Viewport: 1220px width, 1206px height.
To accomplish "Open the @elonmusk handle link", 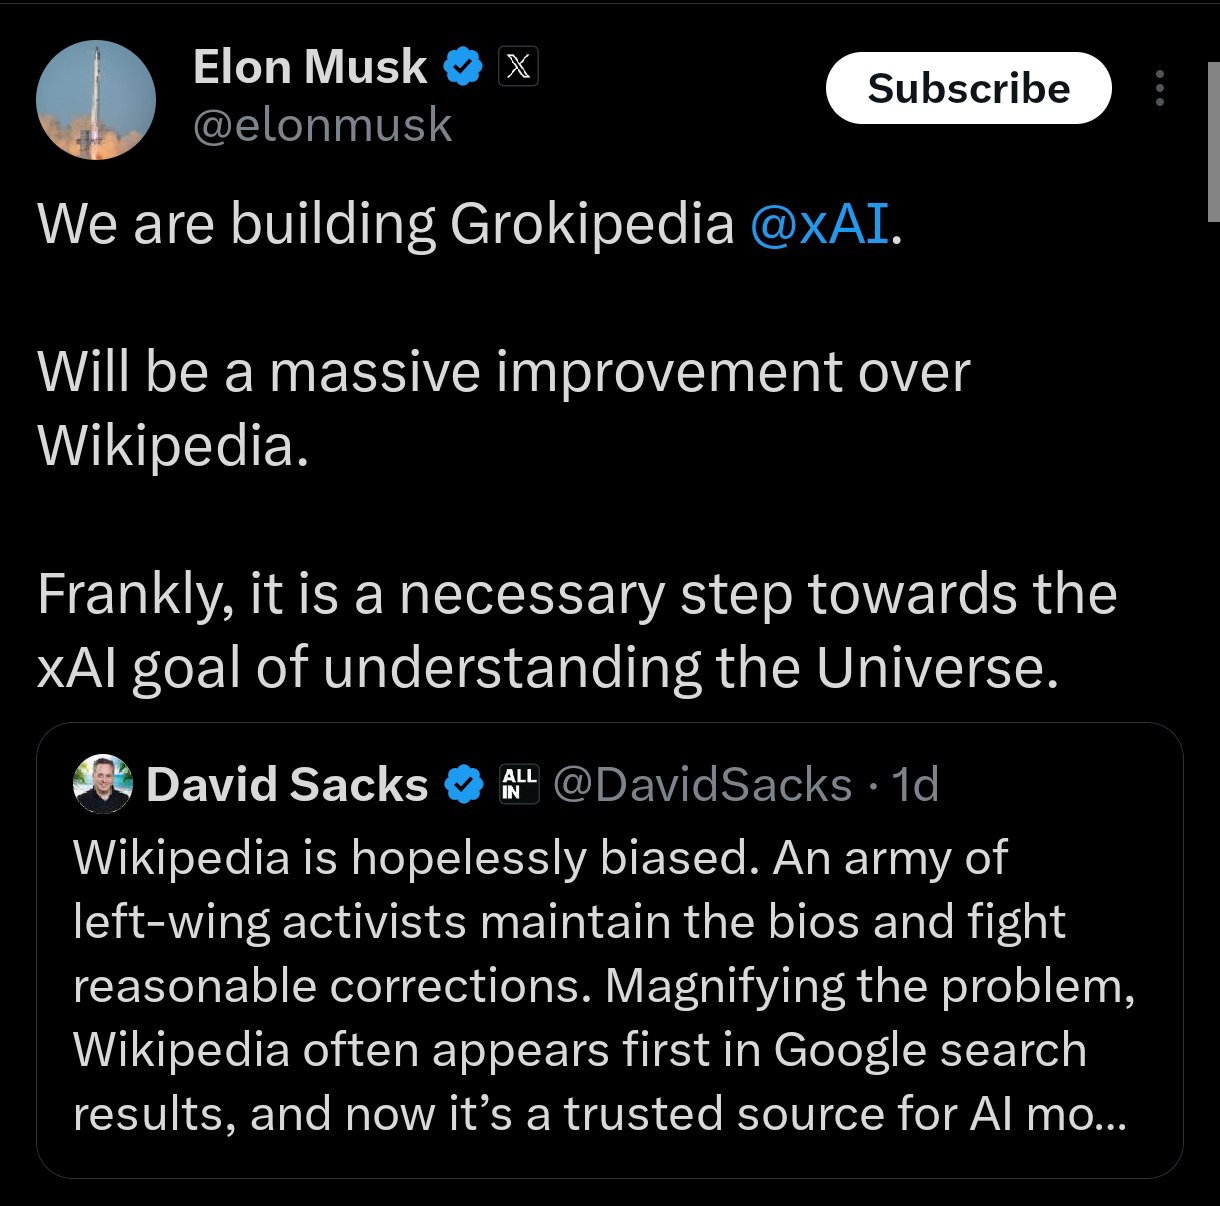I will point(322,126).
